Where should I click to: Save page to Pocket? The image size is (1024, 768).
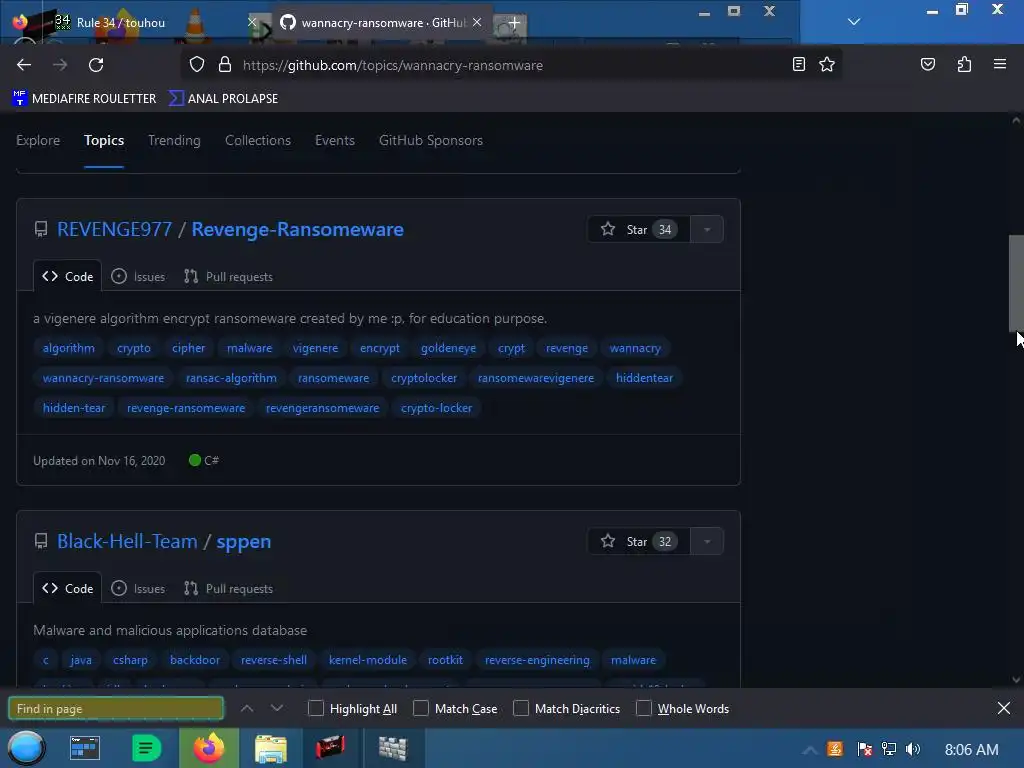coord(927,64)
